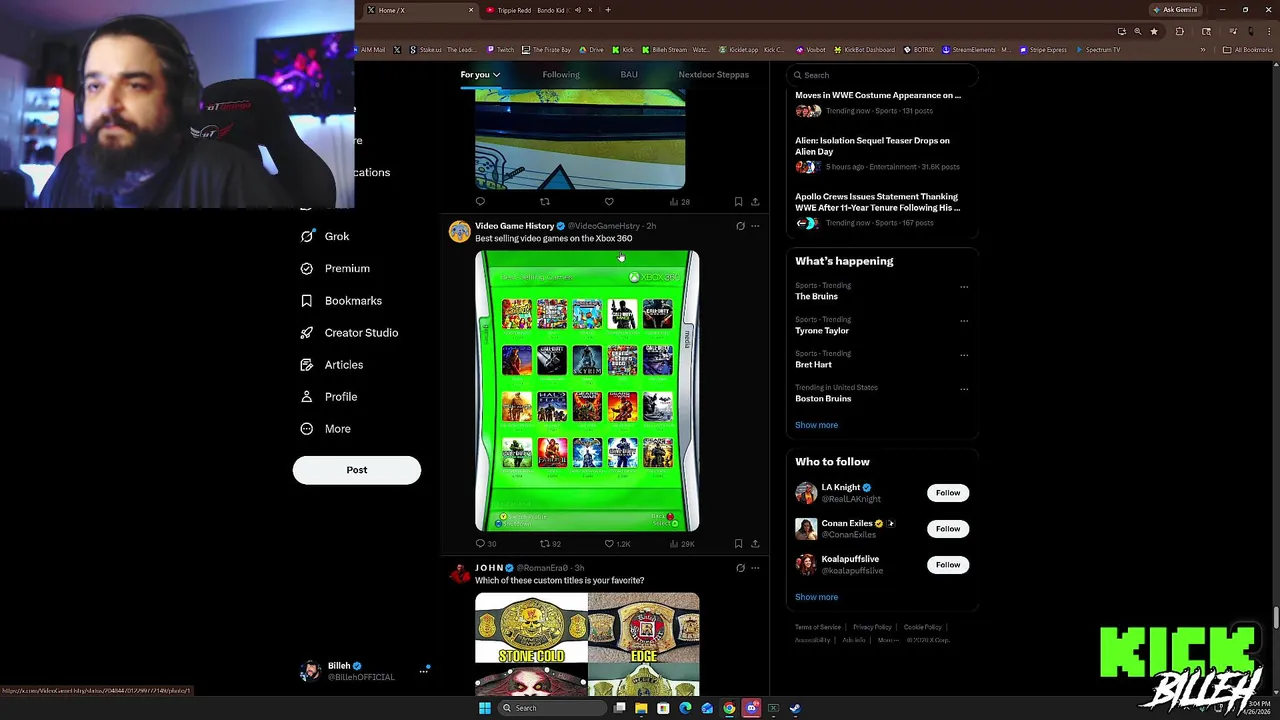Open Microsoft Edge from the taskbar
Screen dimensions: 1280x720
tap(685, 708)
